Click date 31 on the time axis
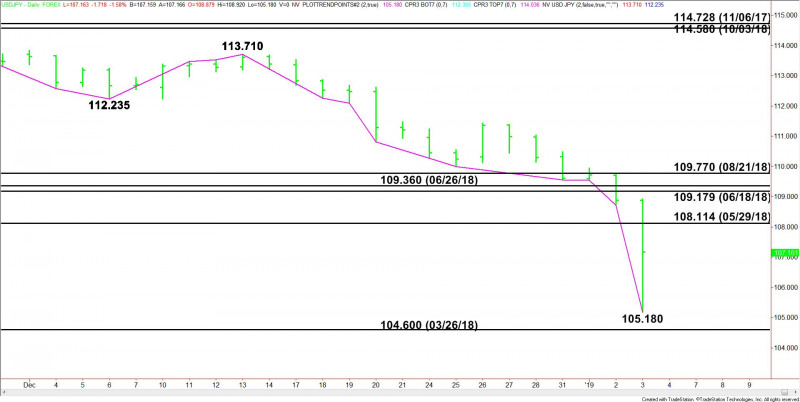The height and width of the screenshot is (402, 800). coord(563,383)
